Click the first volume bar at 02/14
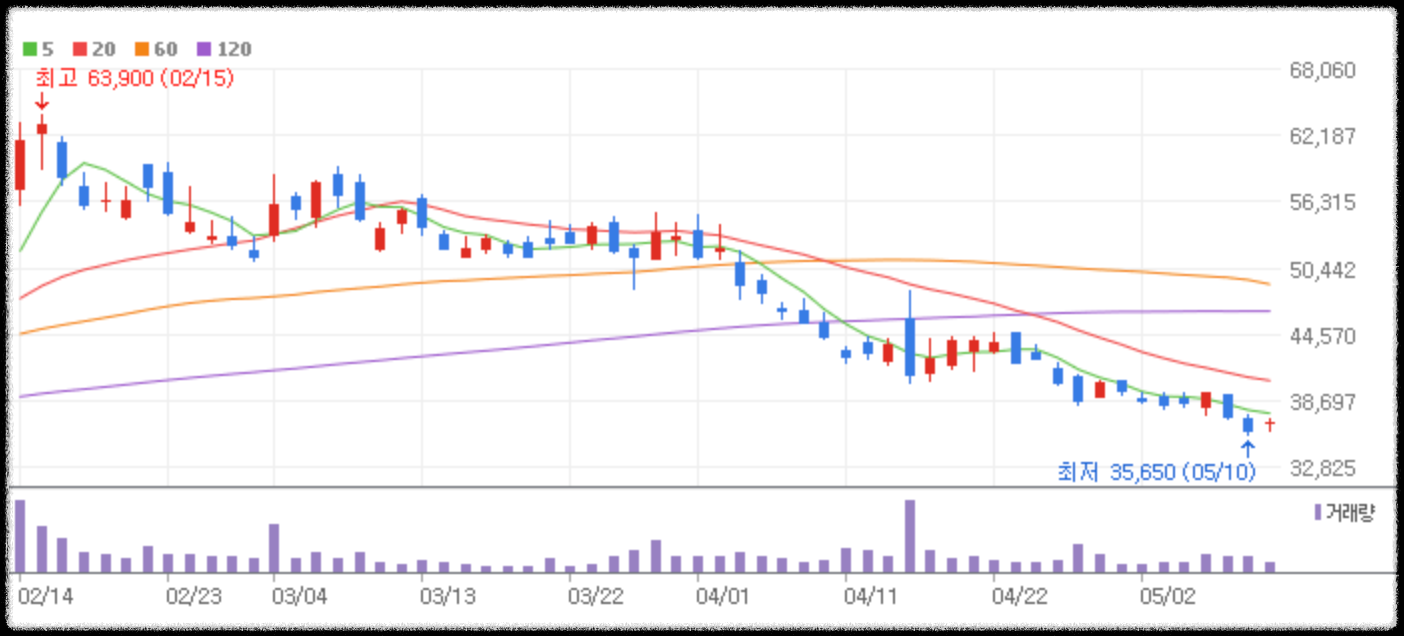 click(x=20, y=536)
